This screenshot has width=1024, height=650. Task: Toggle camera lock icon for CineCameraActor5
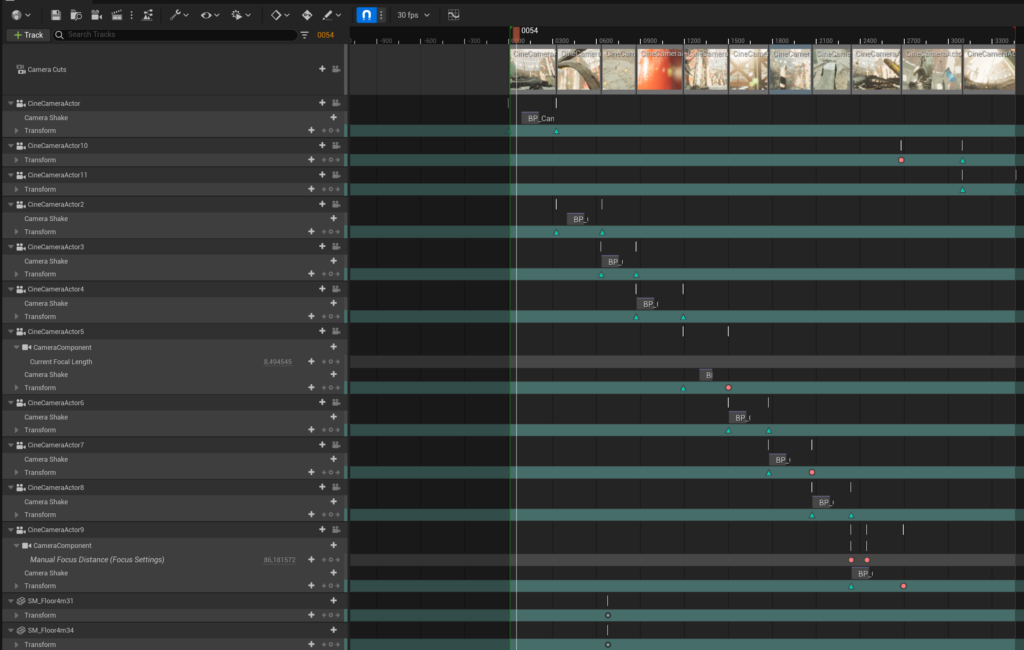click(336, 331)
